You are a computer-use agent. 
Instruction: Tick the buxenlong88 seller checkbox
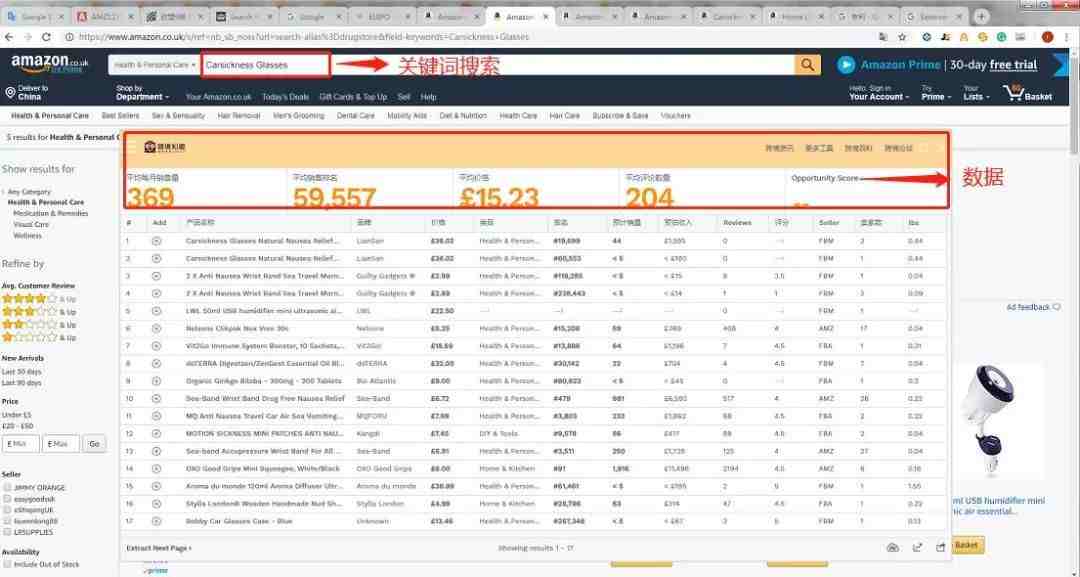[7, 521]
